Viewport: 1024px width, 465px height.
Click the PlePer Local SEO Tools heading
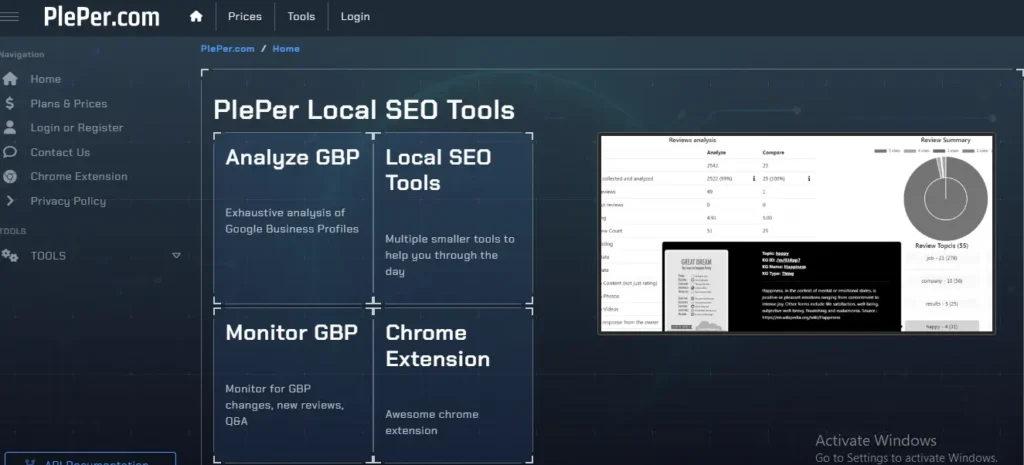[364, 110]
